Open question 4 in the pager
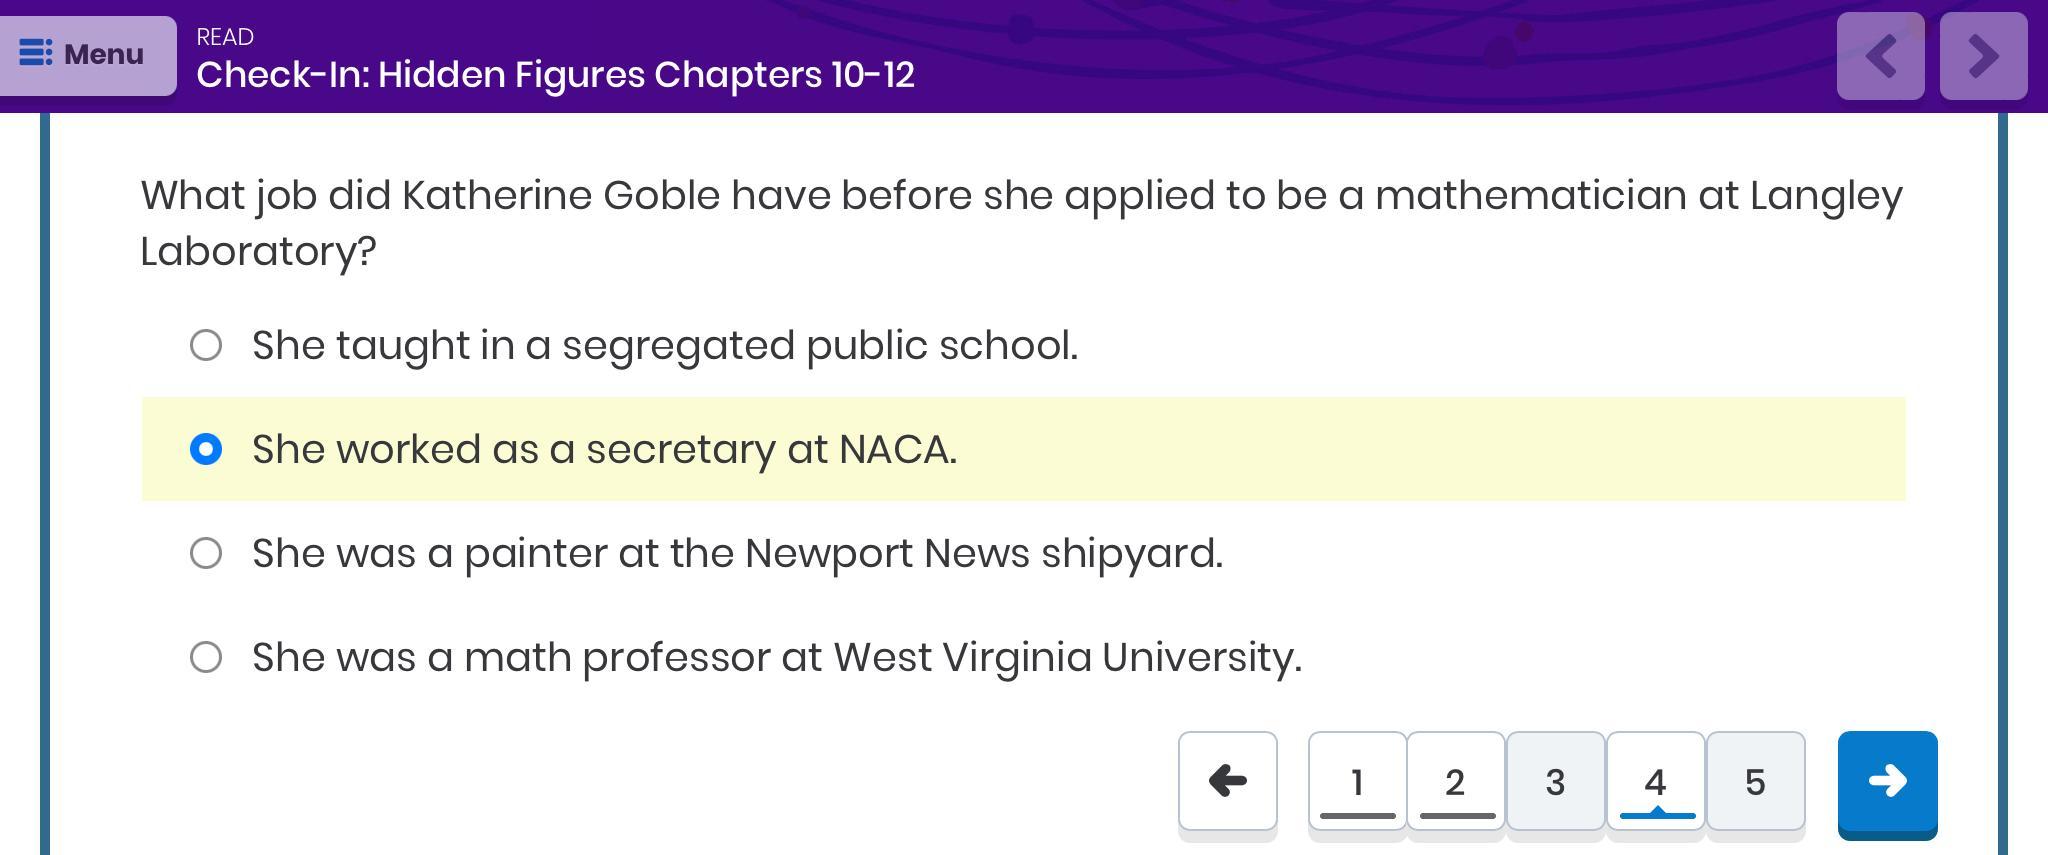 [x=1655, y=781]
